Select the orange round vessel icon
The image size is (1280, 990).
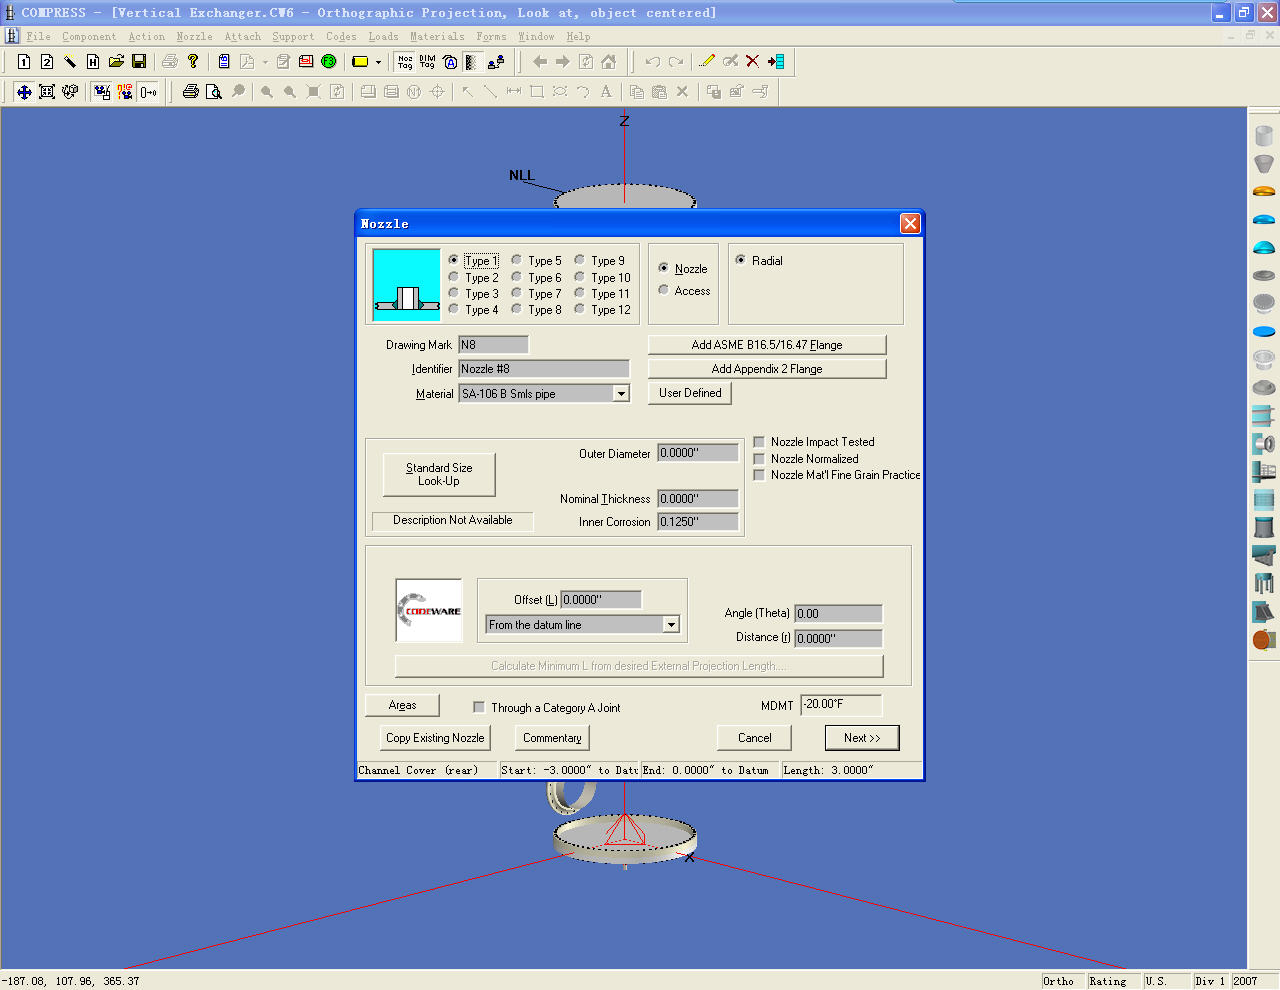point(1264,639)
